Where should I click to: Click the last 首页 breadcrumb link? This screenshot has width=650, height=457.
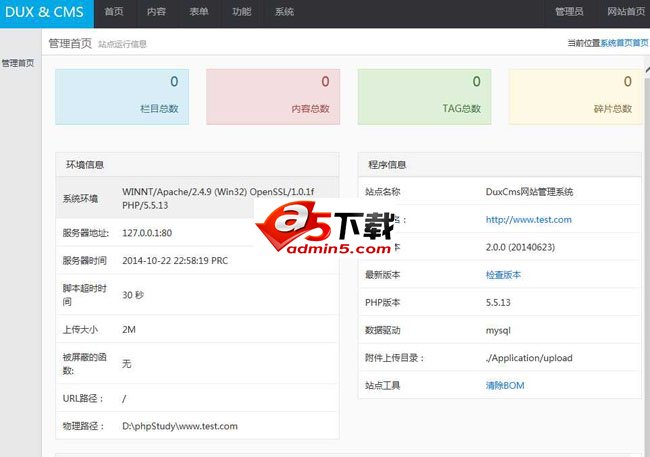[640, 43]
